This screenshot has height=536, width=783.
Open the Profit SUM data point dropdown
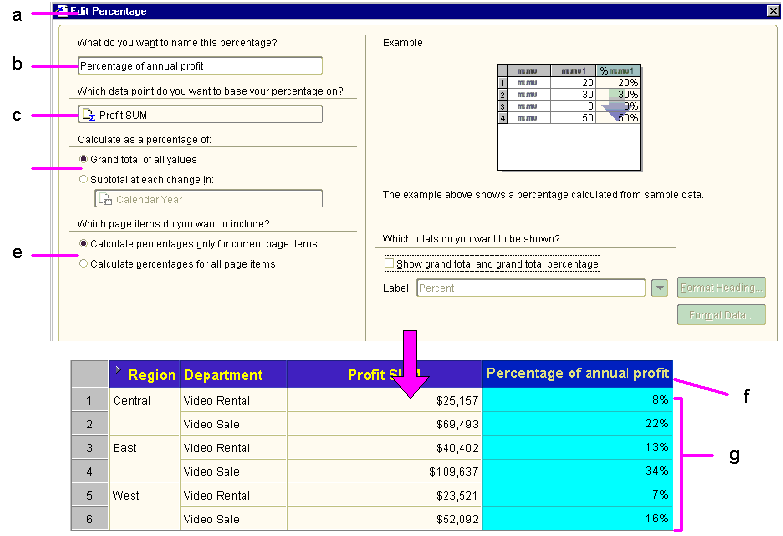pos(200,114)
